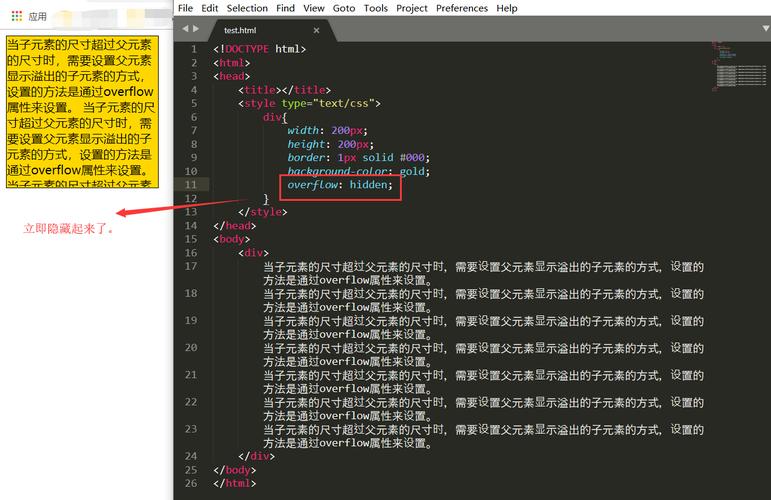Open the View menu
This screenshot has width=771, height=500.
(x=314, y=8)
